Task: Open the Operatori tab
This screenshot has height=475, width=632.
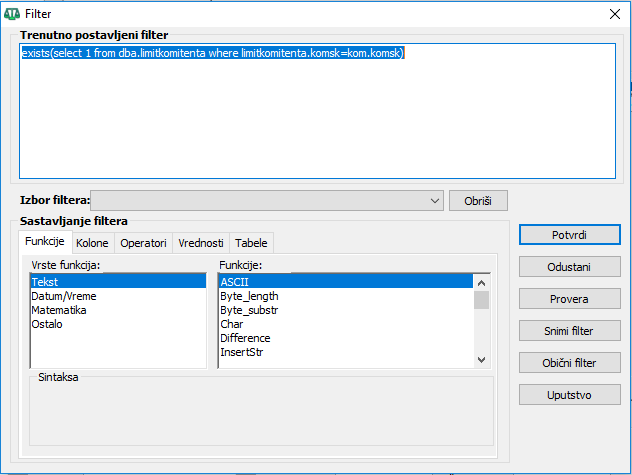Action: point(143,243)
